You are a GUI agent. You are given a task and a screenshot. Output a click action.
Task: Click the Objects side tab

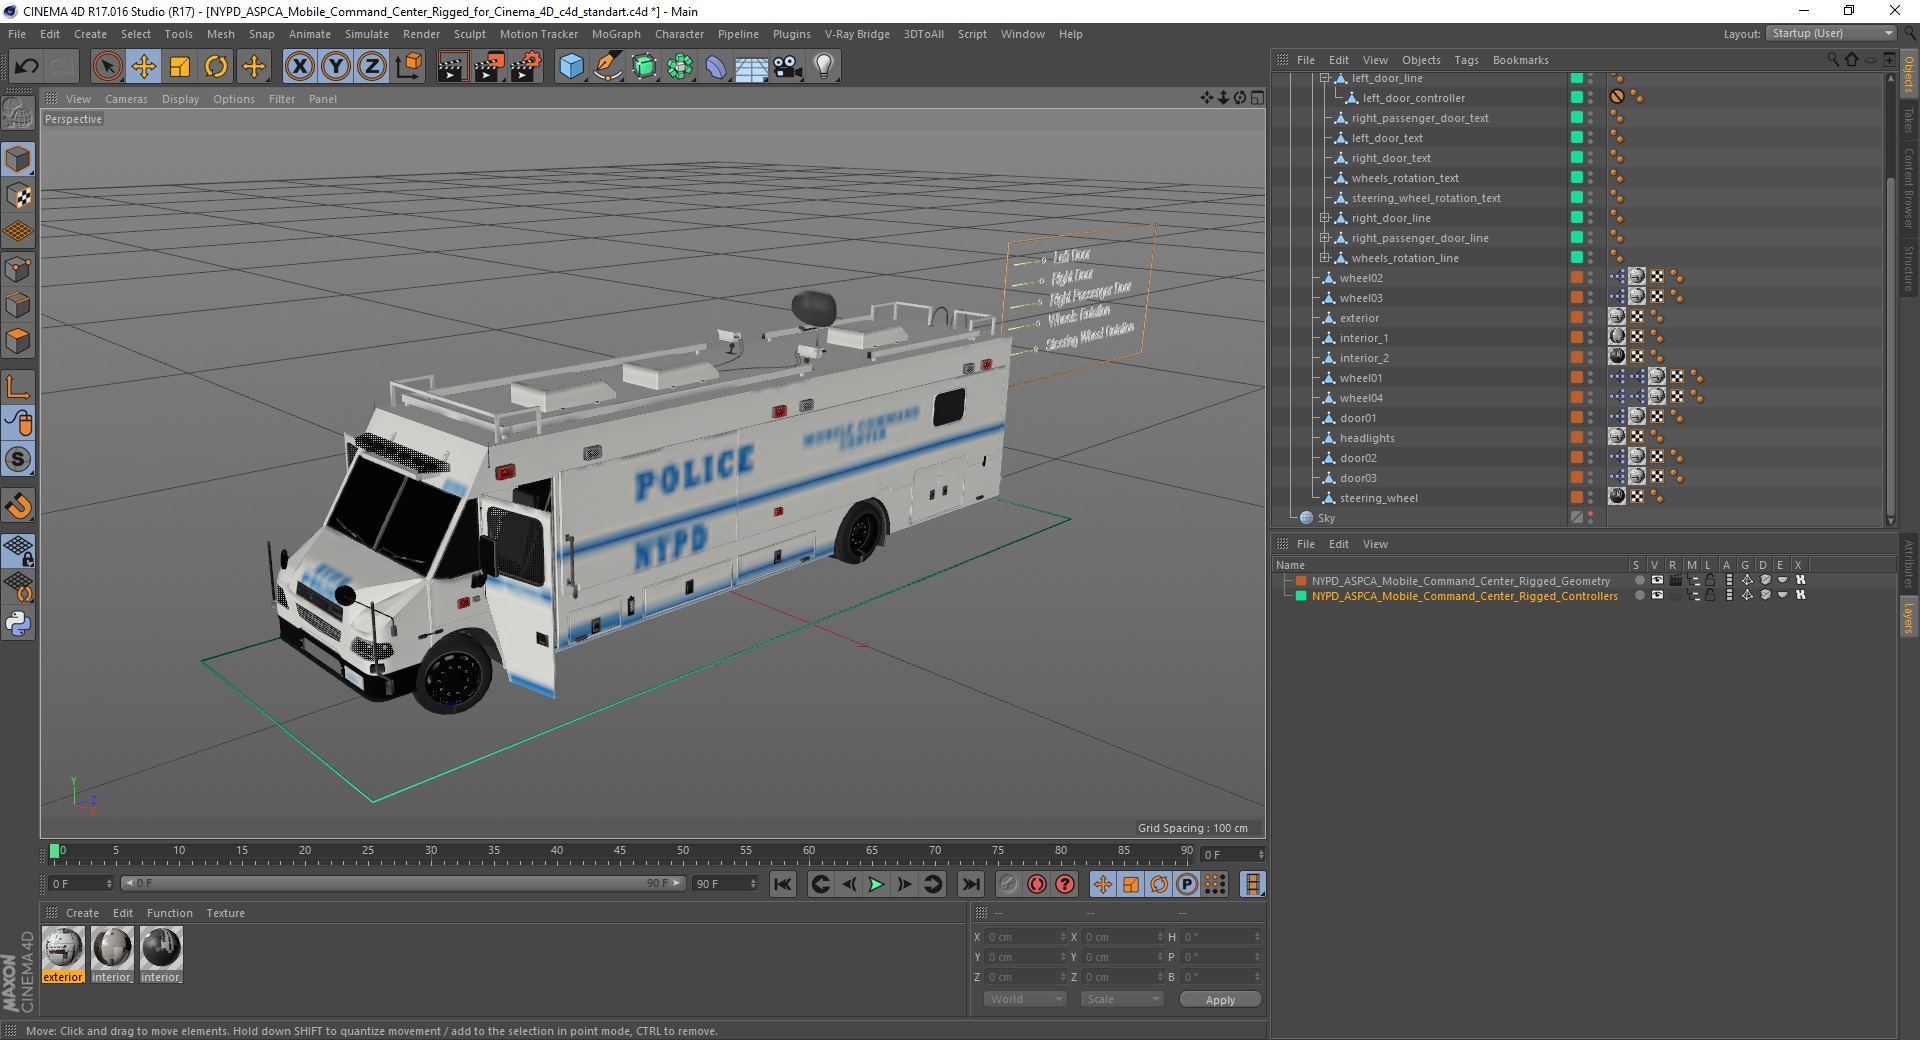(1909, 73)
